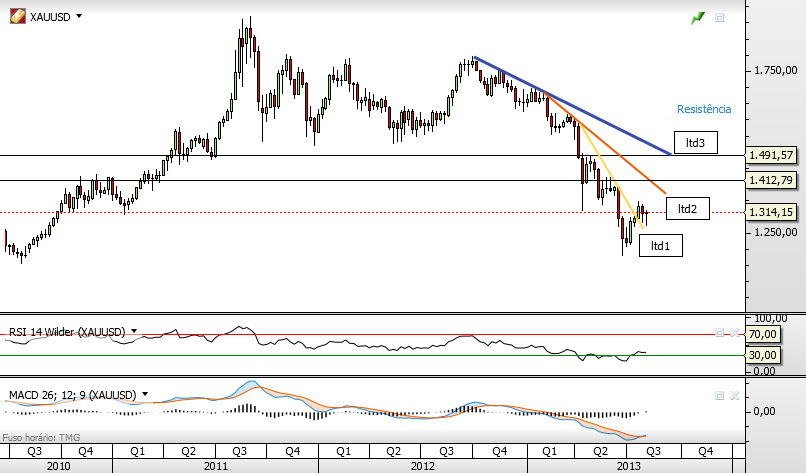This screenshot has width=806, height=473.
Task: Click the 1.314,15 current price tag
Action: click(x=772, y=212)
